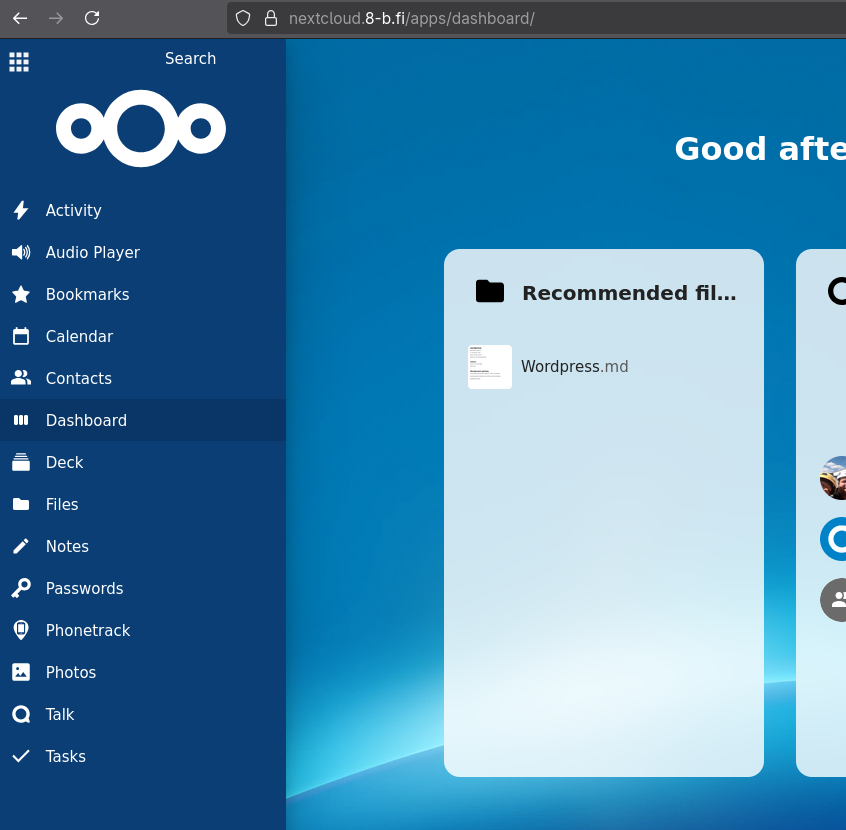Click the Calendar icon in sidebar
The height and width of the screenshot is (830, 846).
point(20,336)
